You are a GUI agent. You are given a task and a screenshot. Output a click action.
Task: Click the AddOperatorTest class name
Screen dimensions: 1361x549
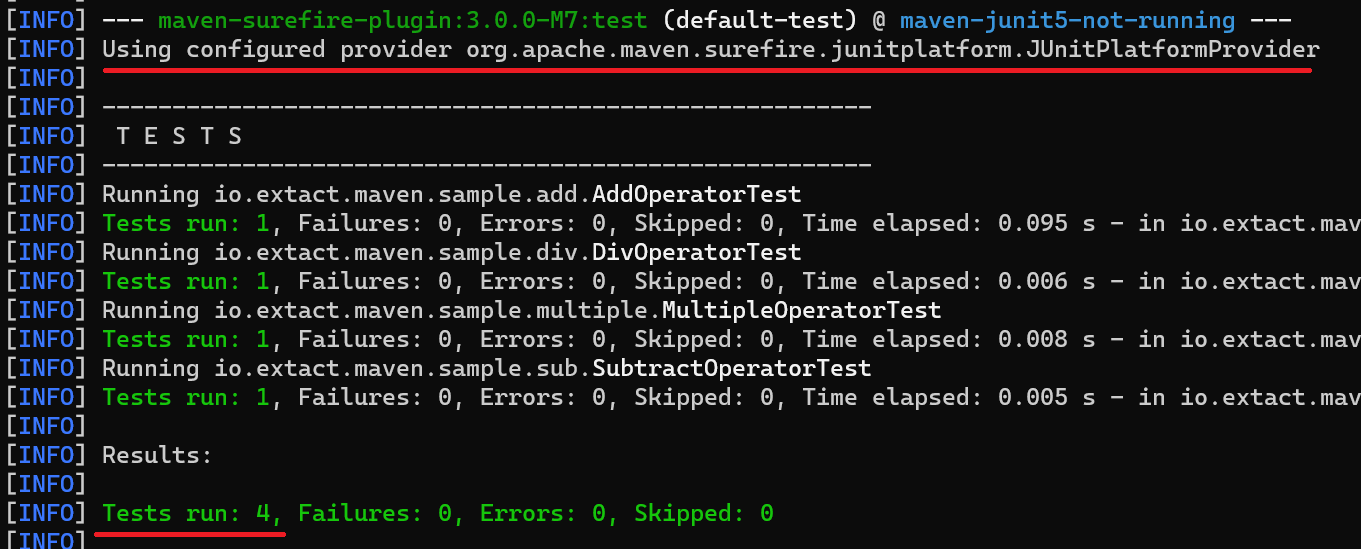697,193
